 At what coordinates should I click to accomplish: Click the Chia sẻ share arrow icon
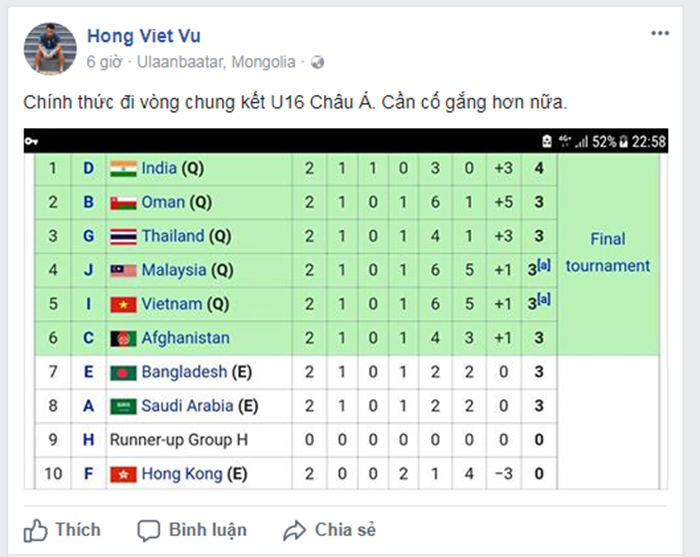click(294, 530)
